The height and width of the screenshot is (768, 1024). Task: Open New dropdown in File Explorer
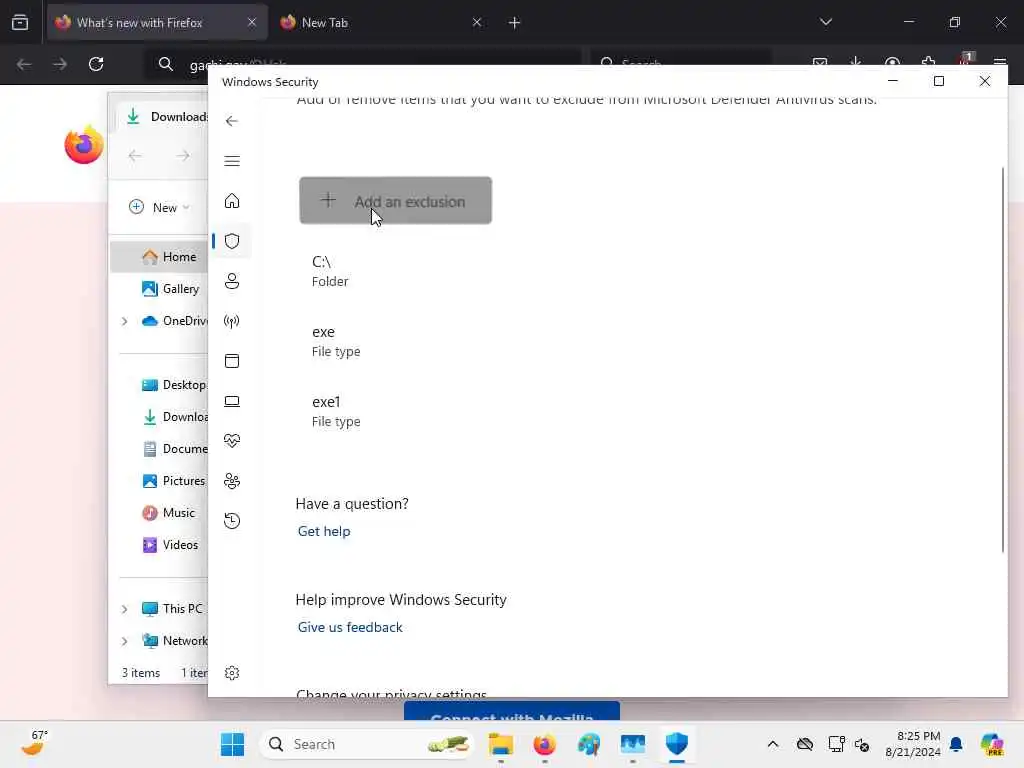point(160,207)
